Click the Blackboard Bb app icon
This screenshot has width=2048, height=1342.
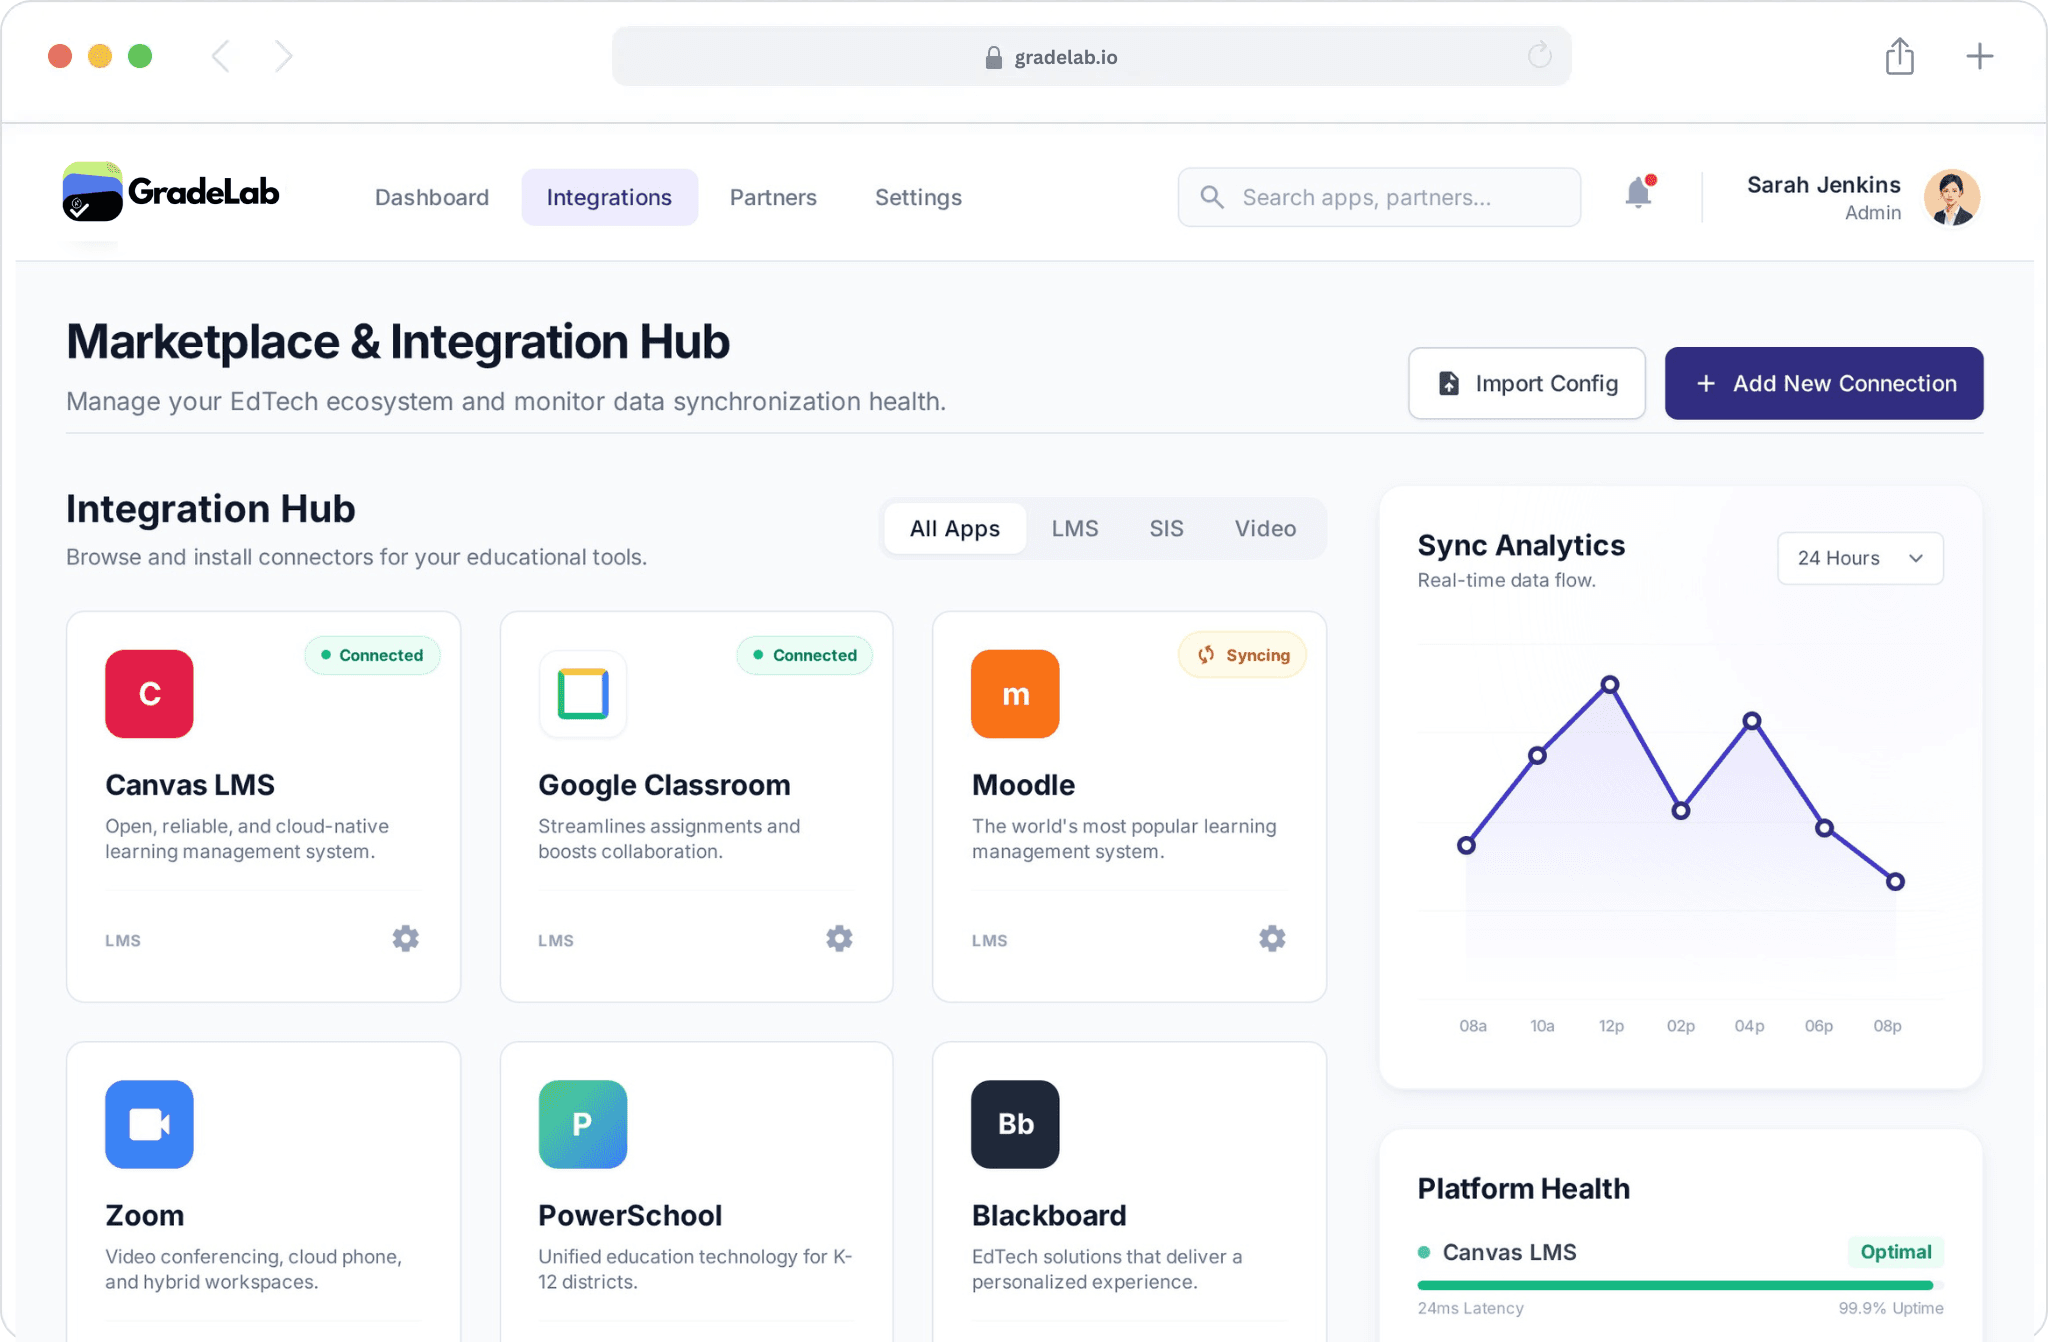(1015, 1124)
